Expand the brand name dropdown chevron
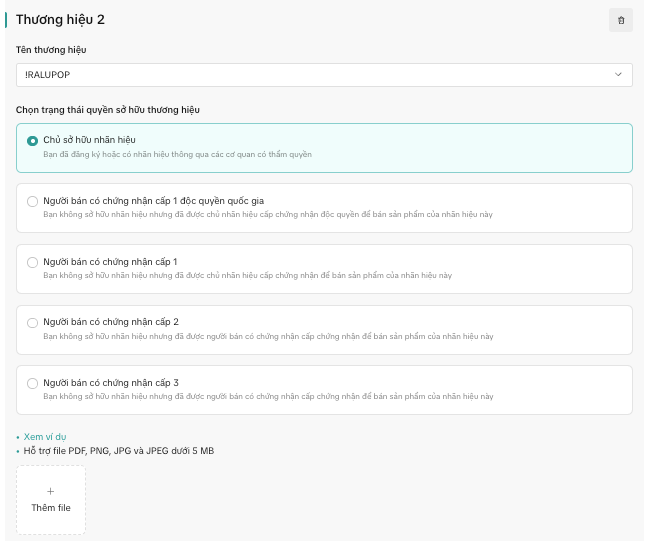Screen dimensions: 659x541 click(x=618, y=75)
